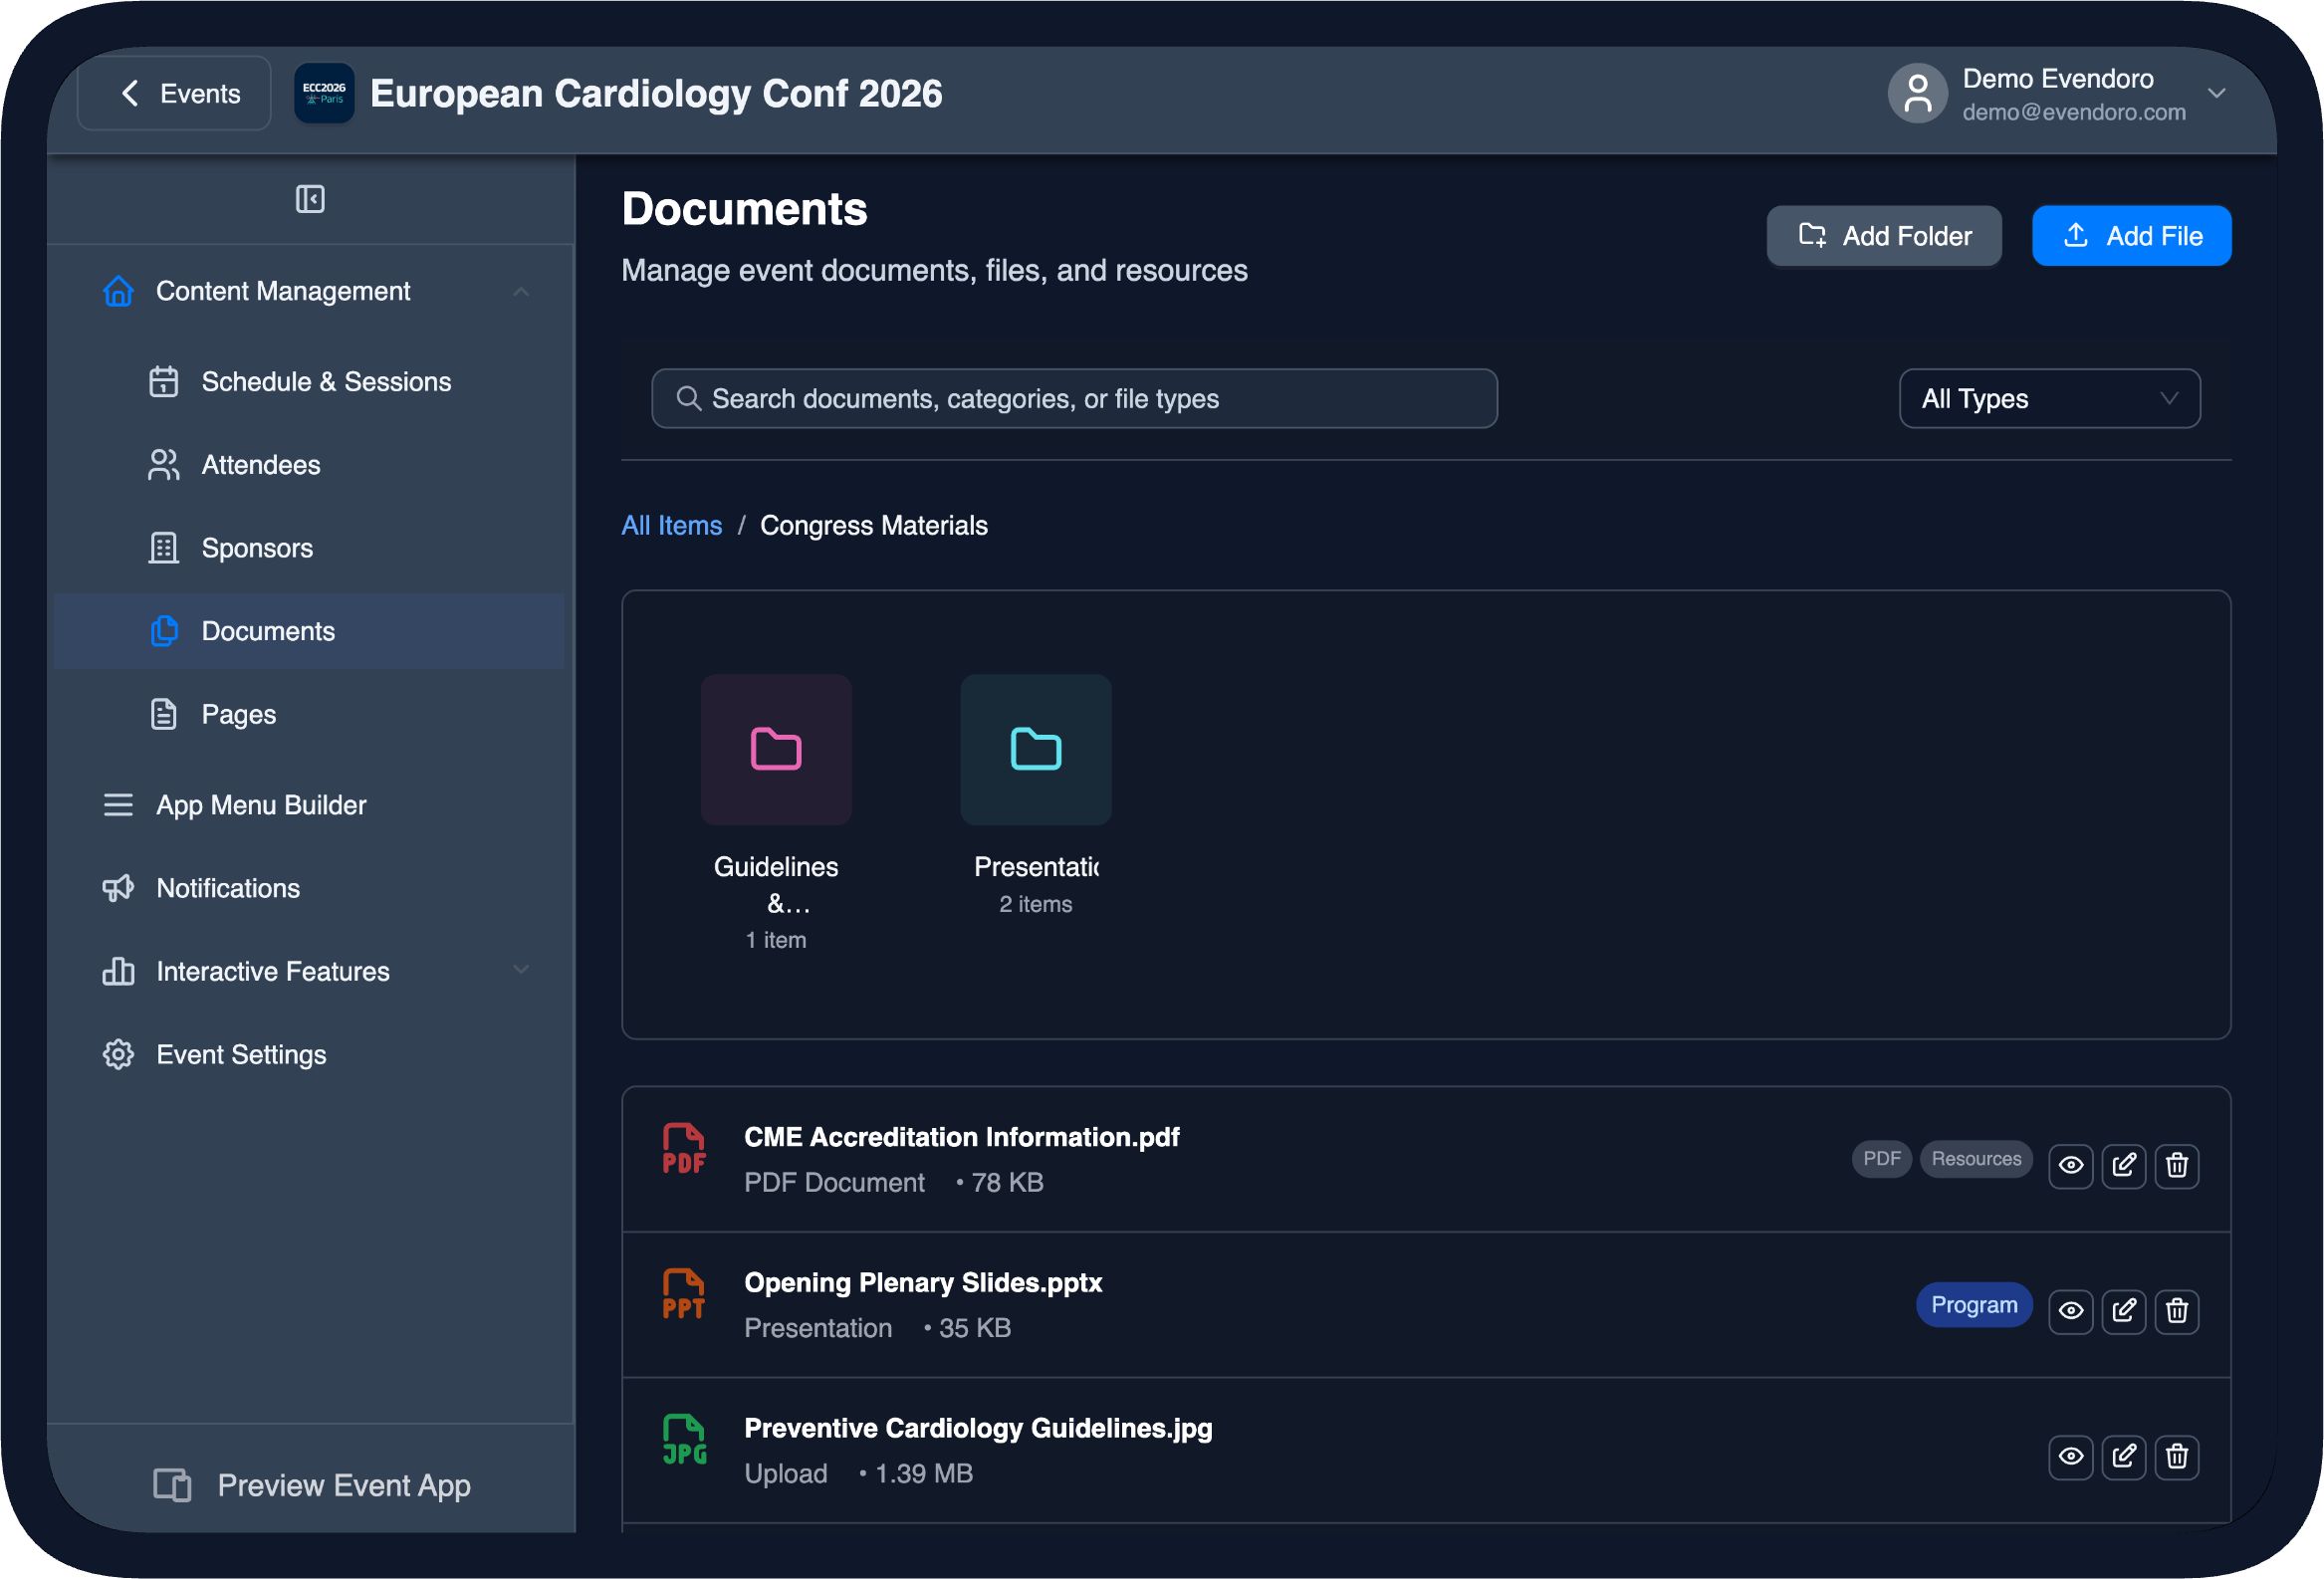Click the '2 items' count under Presentations

(x=1036, y=904)
